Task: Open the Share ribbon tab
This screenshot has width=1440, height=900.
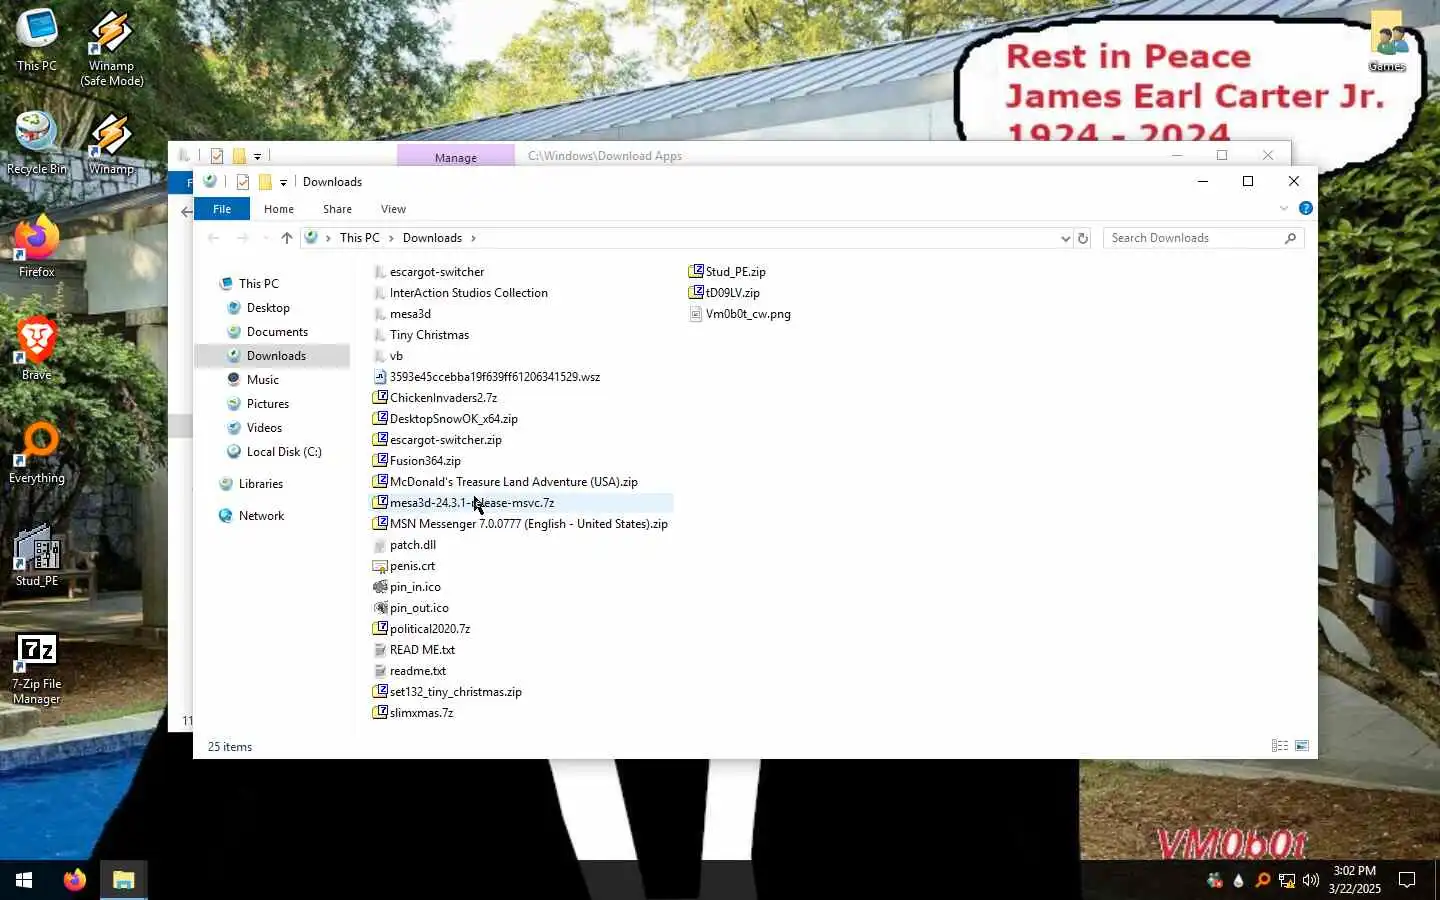Action: [x=337, y=209]
